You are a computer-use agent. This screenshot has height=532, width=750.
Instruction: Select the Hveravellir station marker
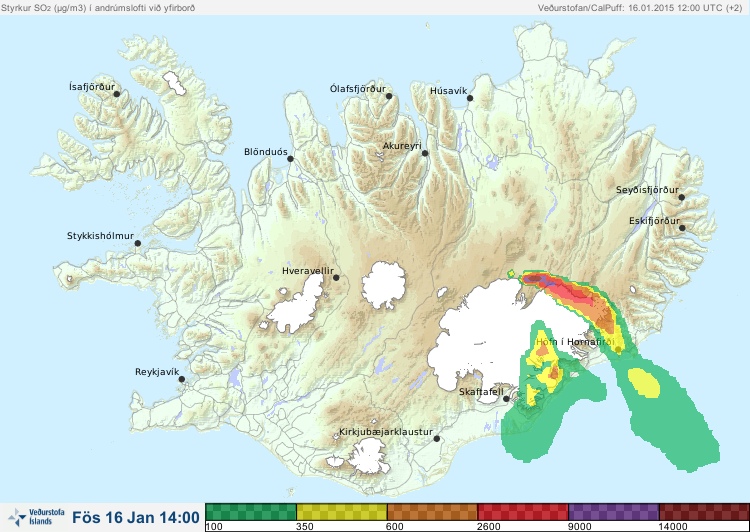pyautogui.click(x=336, y=277)
